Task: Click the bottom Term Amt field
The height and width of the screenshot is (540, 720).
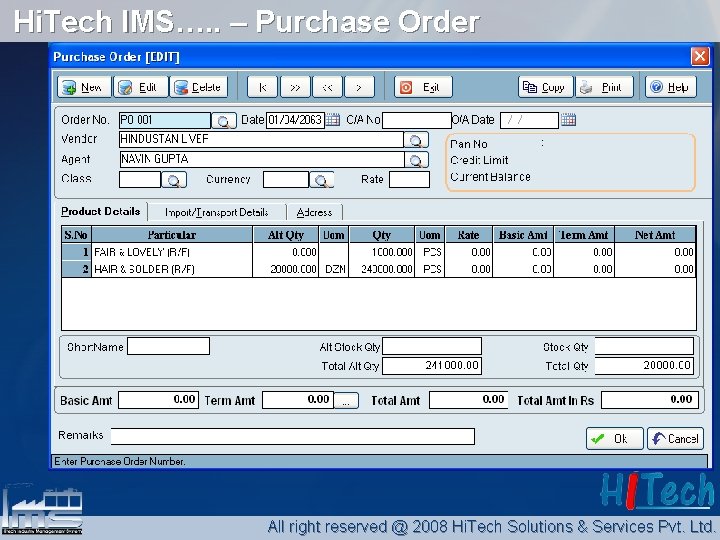Action: [298, 399]
